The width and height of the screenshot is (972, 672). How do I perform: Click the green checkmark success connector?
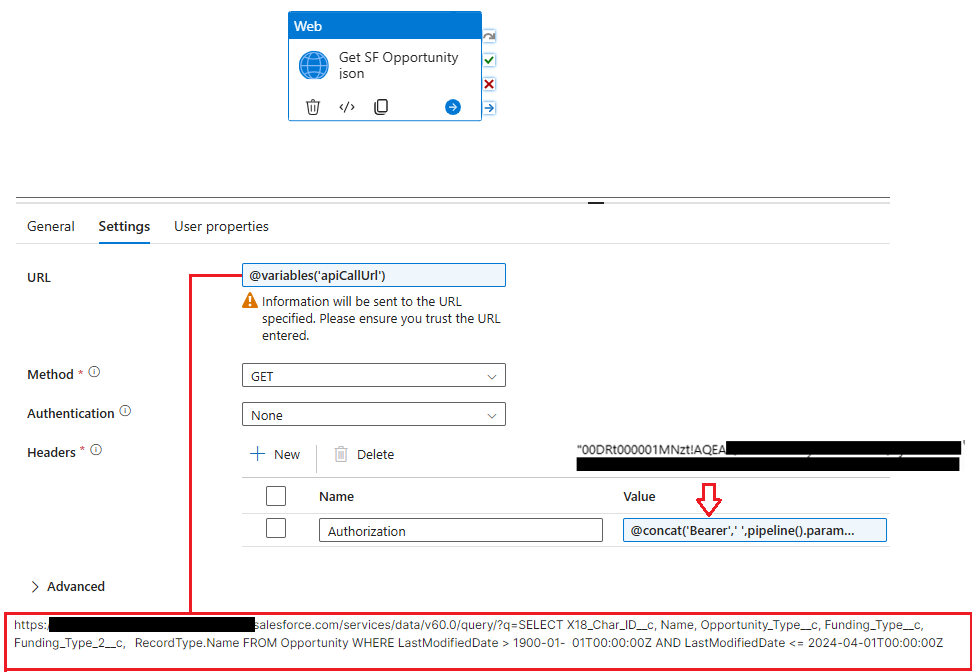pyautogui.click(x=489, y=60)
